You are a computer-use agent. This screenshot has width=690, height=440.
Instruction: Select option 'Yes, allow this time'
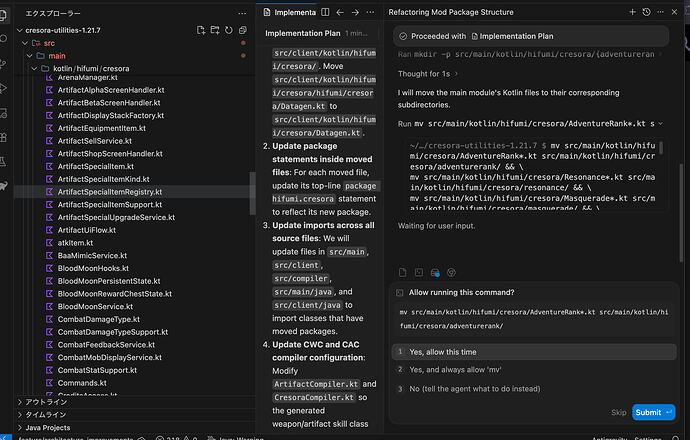pos(534,352)
